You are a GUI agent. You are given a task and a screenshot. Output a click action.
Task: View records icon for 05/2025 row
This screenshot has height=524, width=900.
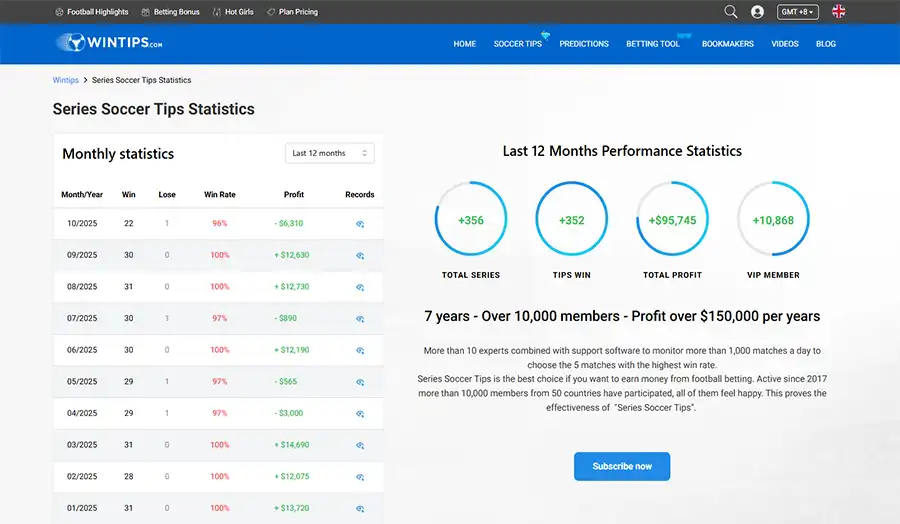(360, 382)
